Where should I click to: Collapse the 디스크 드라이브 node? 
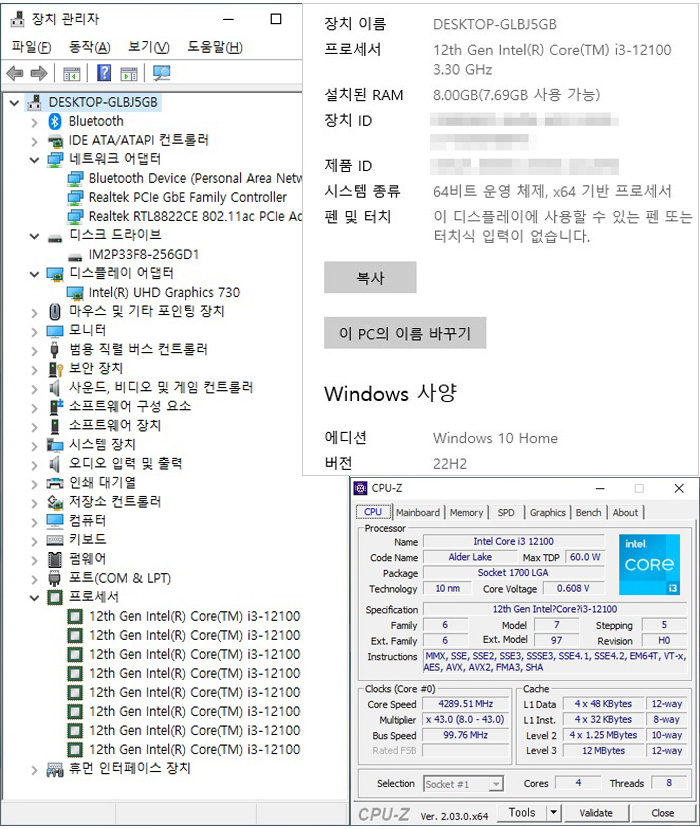(x=34, y=236)
